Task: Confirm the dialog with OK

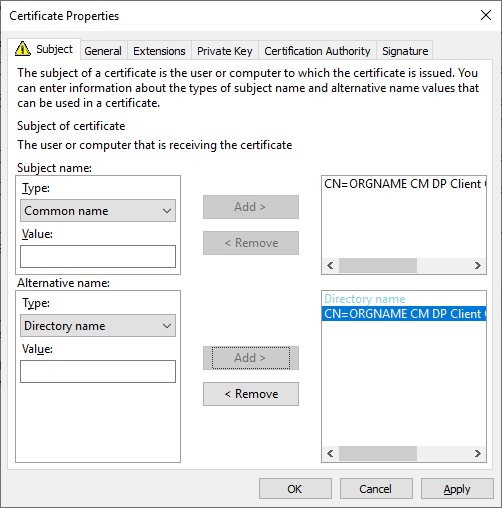Action: (x=295, y=489)
